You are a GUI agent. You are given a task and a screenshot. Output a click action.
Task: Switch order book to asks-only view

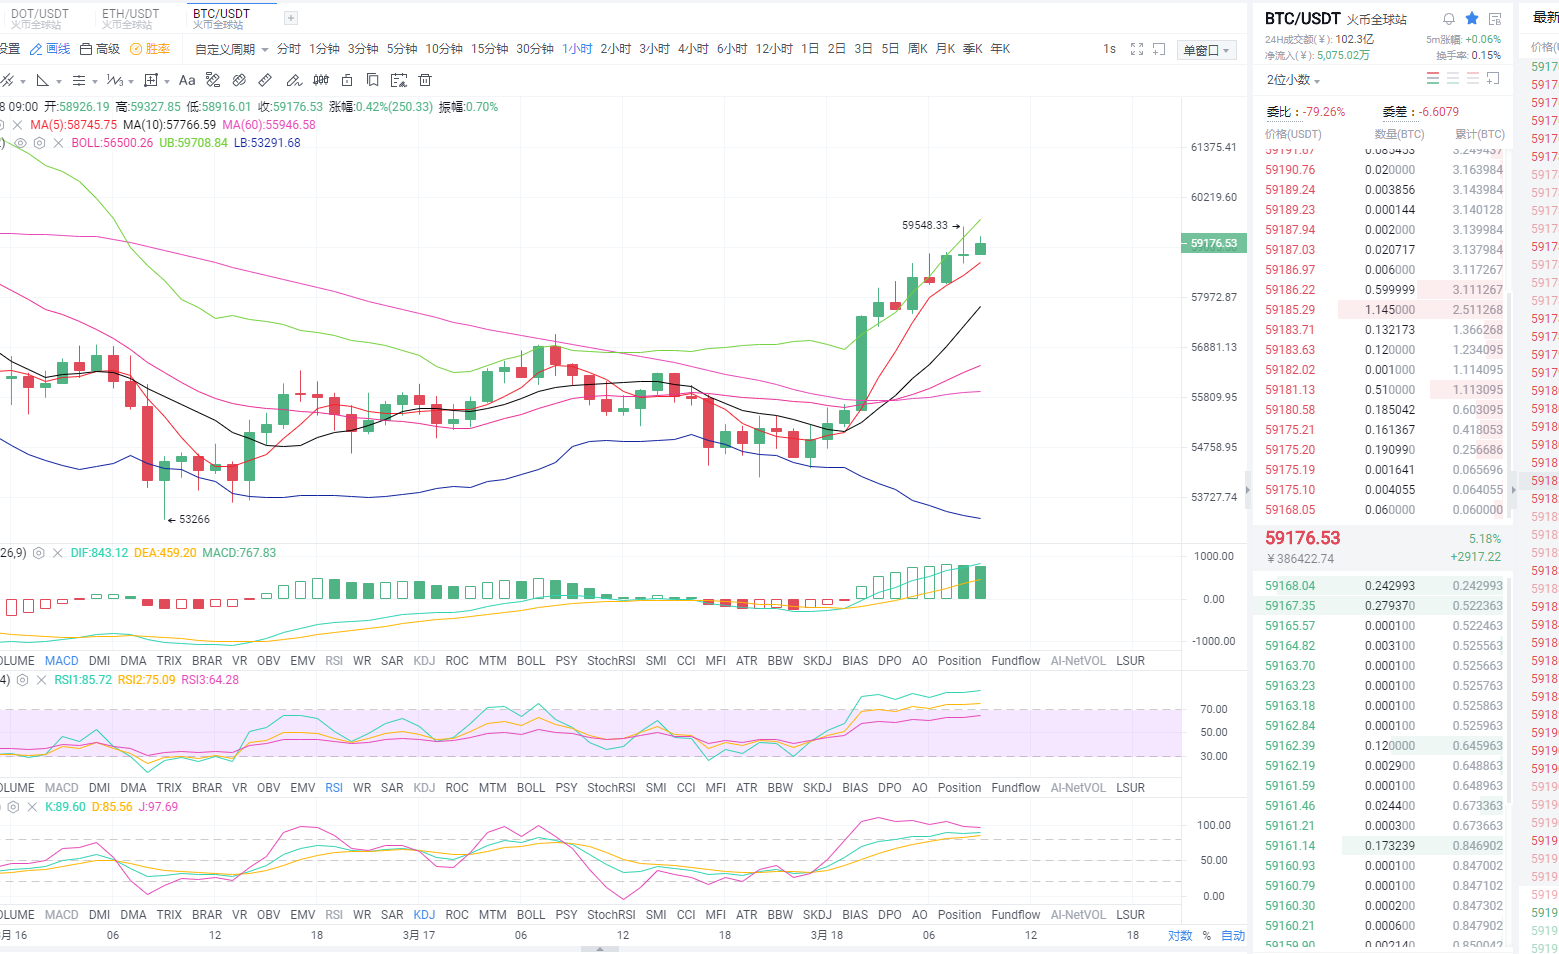tap(1472, 78)
